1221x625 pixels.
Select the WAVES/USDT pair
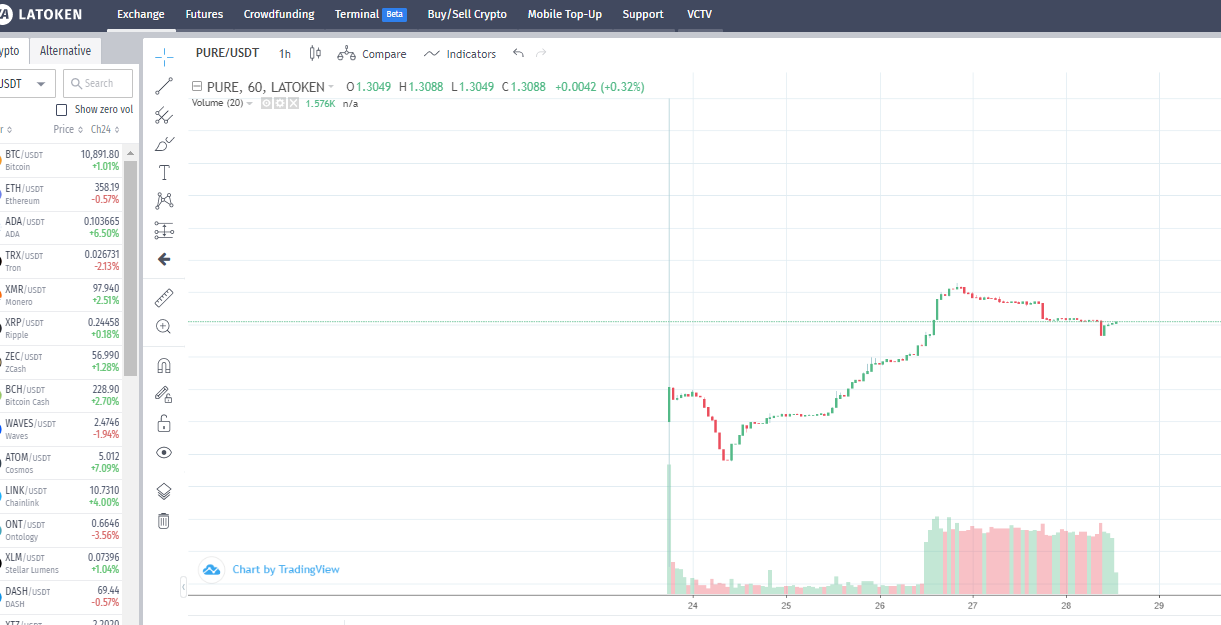point(62,429)
